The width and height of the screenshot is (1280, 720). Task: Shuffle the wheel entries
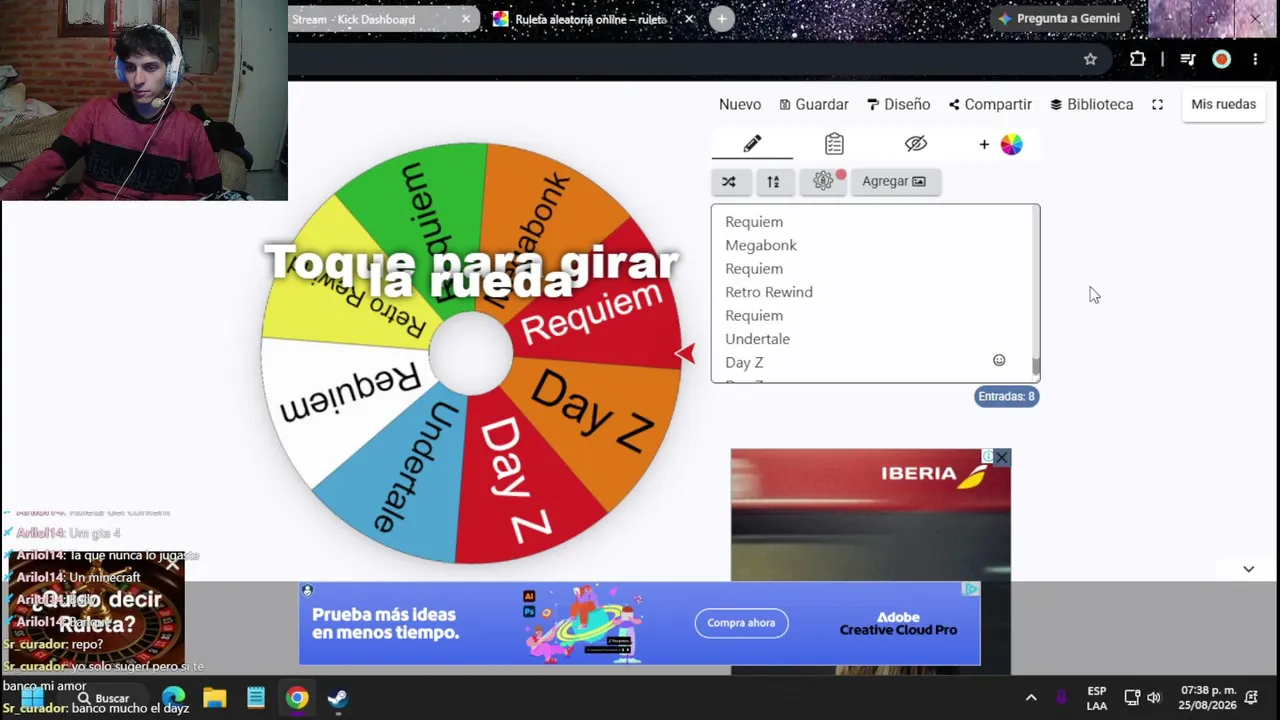coord(729,181)
